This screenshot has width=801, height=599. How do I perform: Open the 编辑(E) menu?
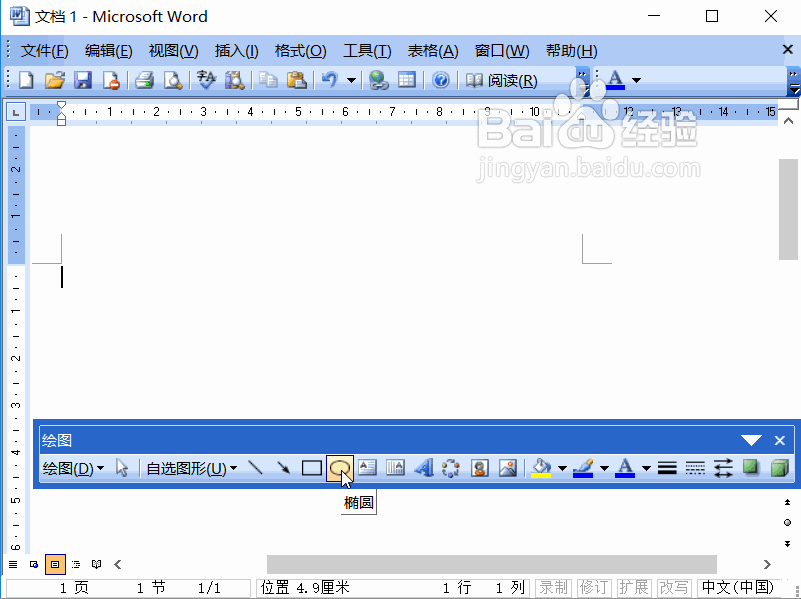[108, 51]
